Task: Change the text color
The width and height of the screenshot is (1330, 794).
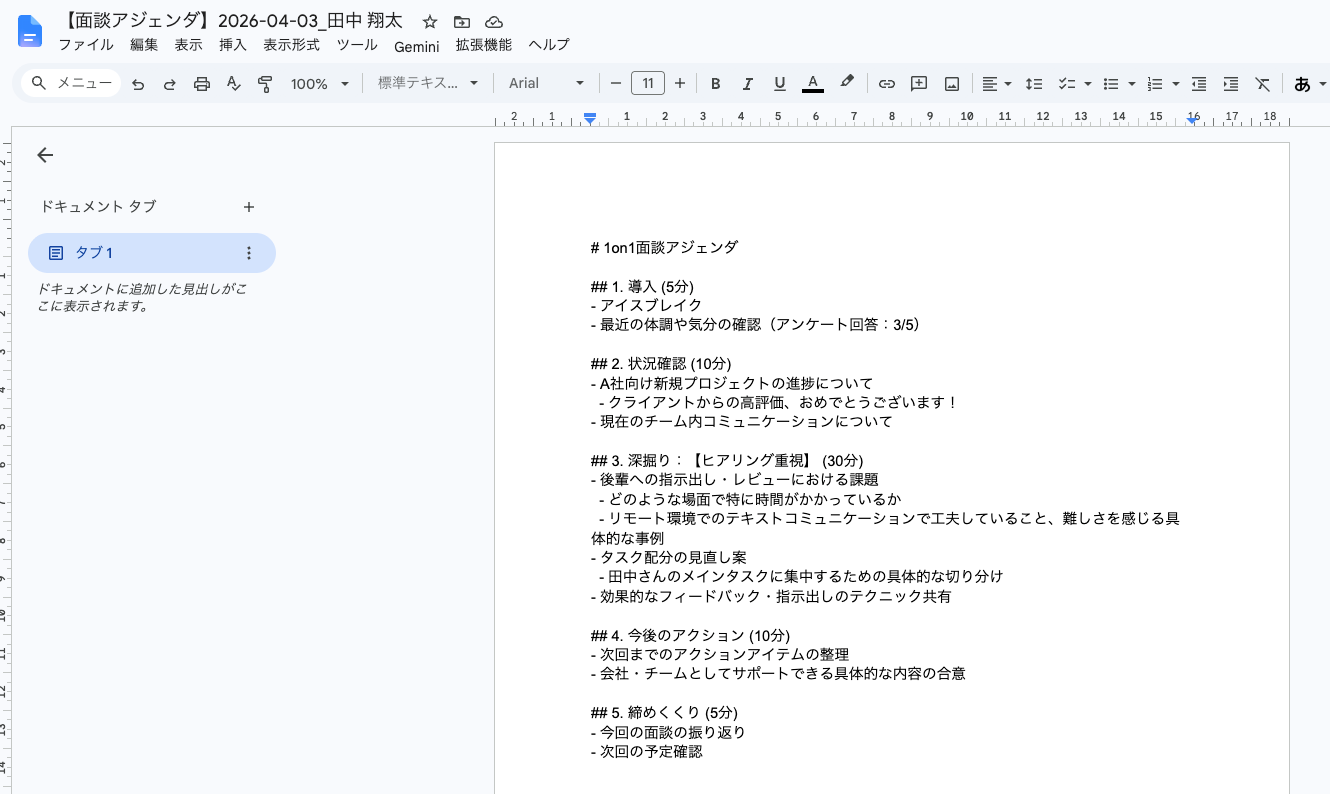Action: point(813,84)
